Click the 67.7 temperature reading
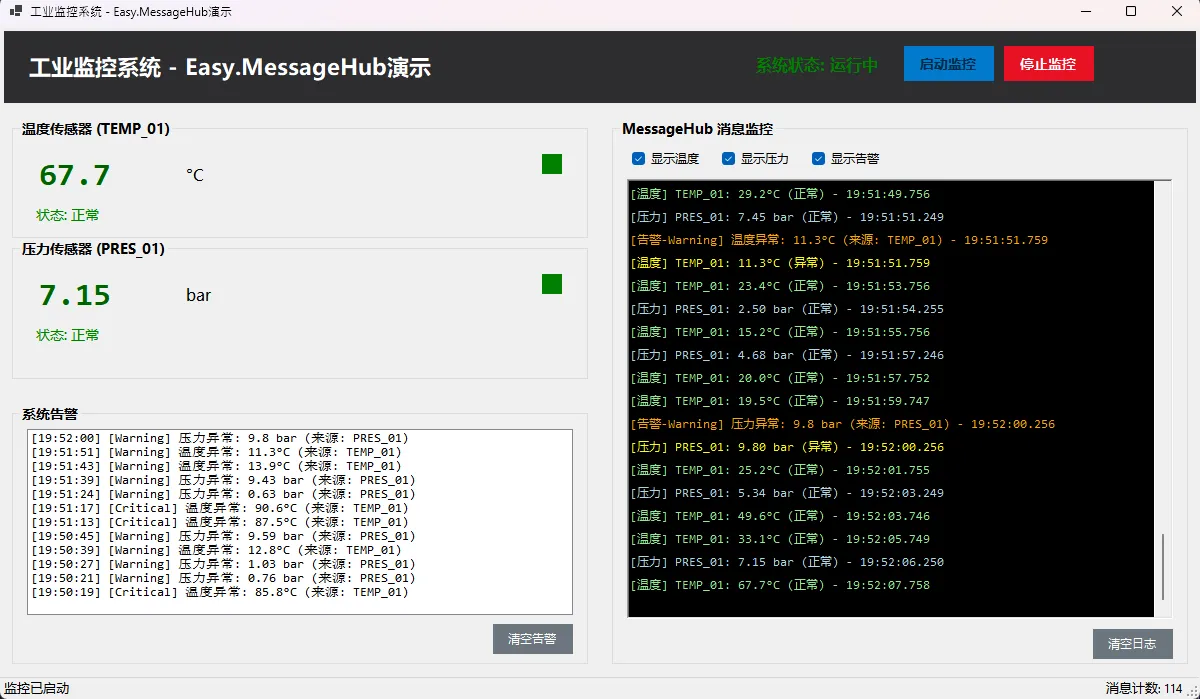 tap(75, 176)
